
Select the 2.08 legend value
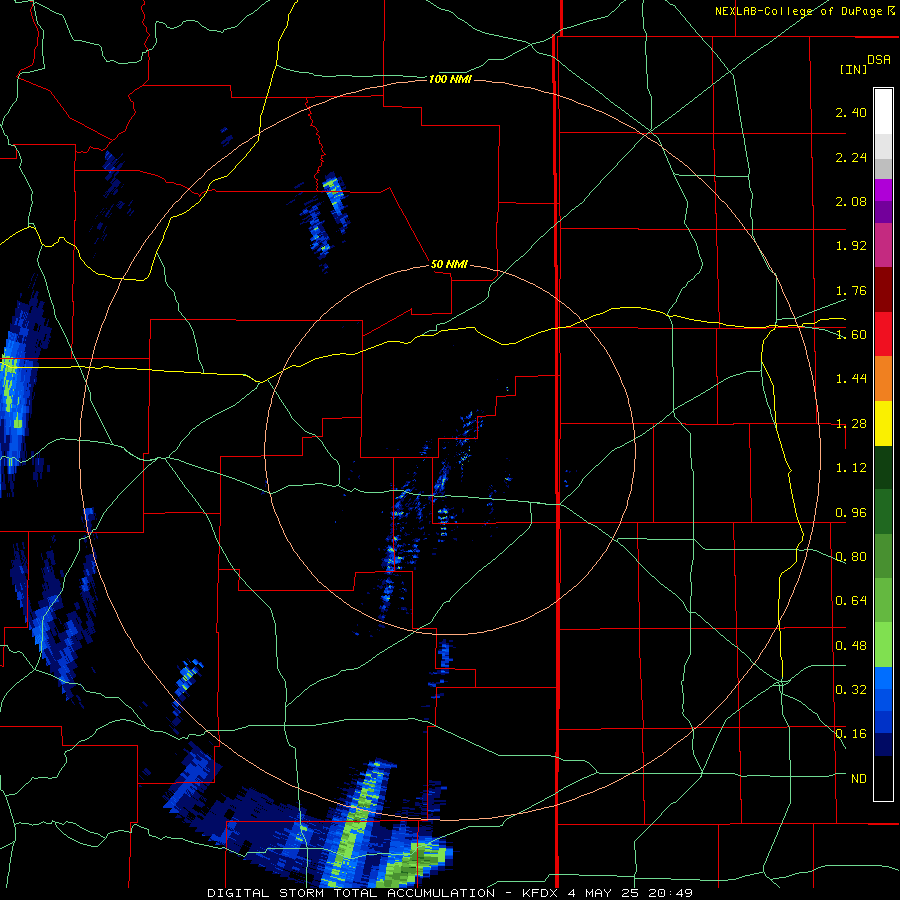[851, 201]
